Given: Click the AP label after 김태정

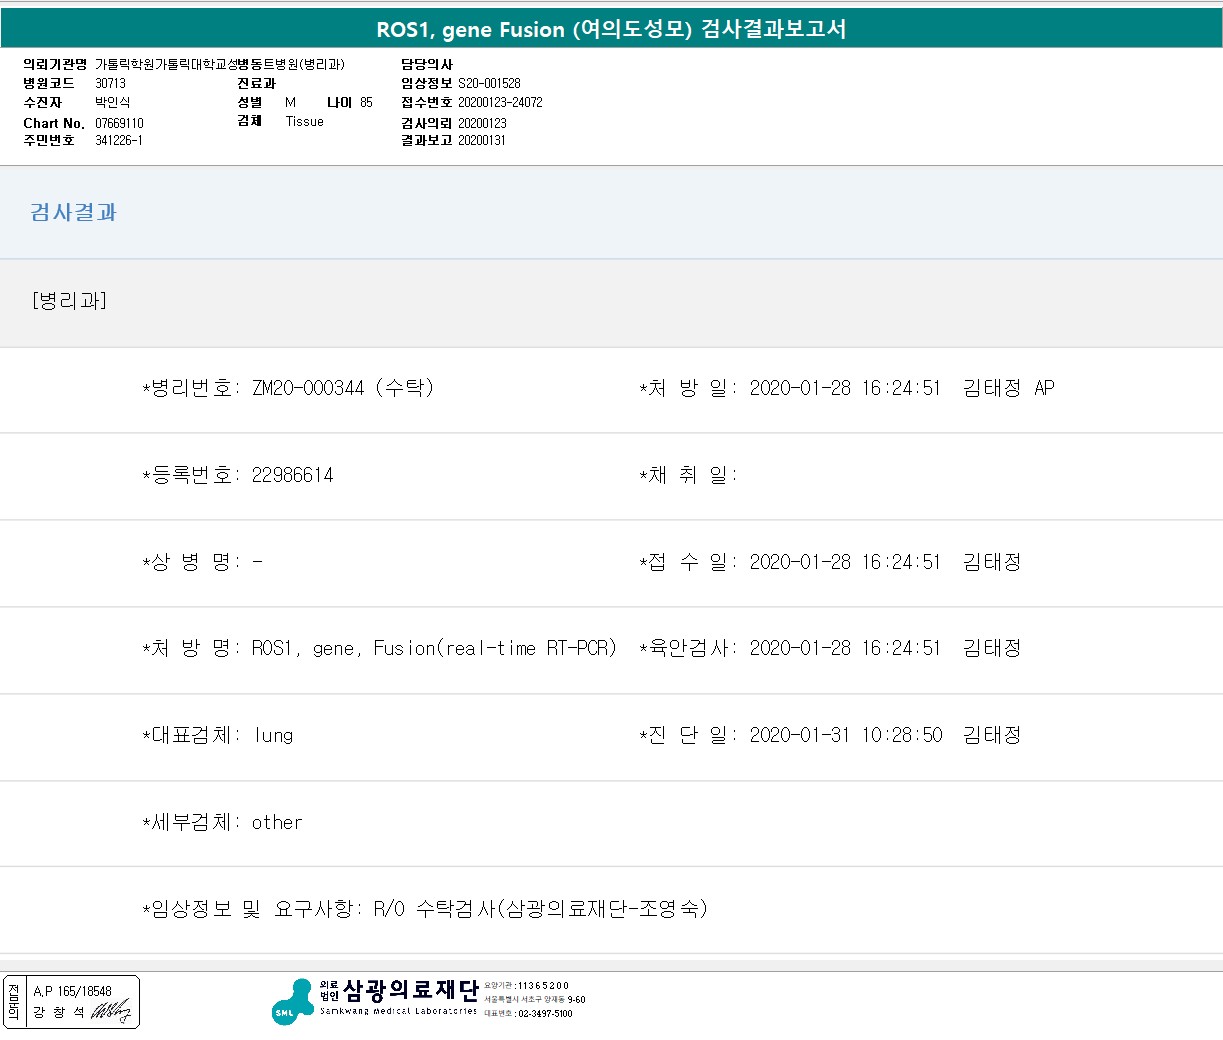Looking at the screenshot, I should point(1044,388).
